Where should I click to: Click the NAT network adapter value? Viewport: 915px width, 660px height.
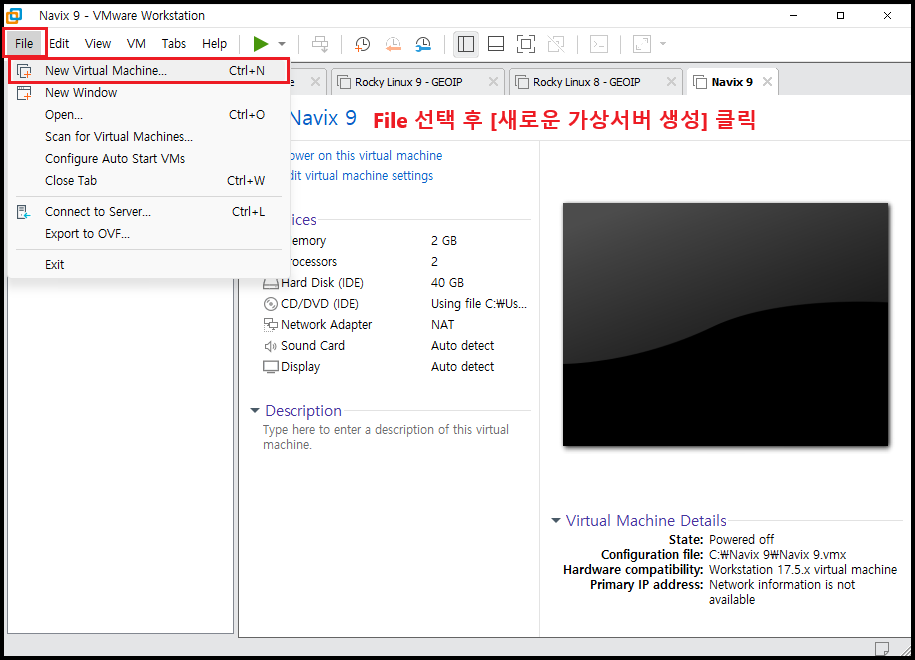pyautogui.click(x=442, y=325)
